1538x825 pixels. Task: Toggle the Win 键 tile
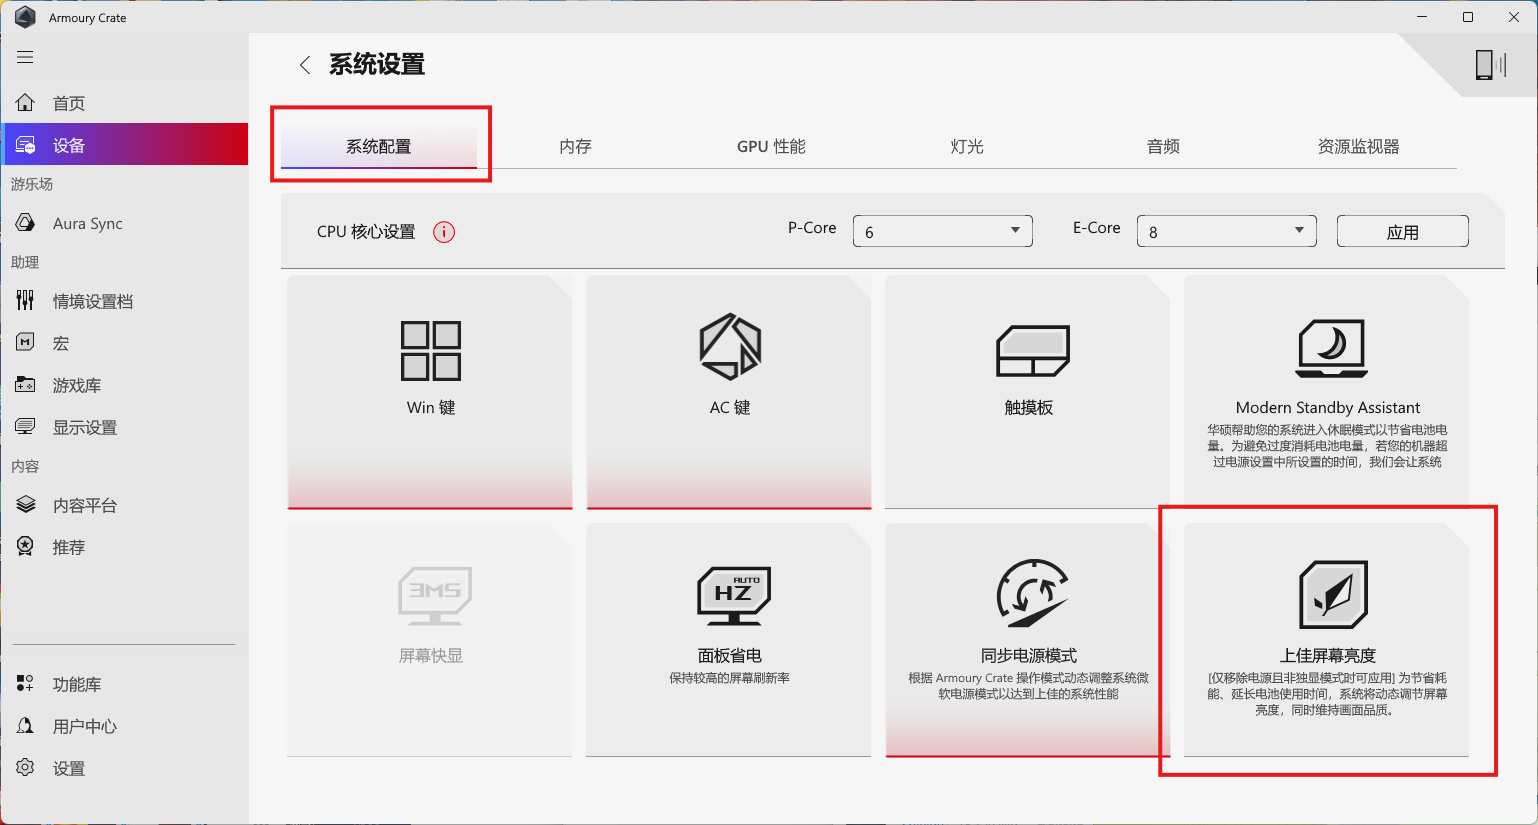[430, 392]
